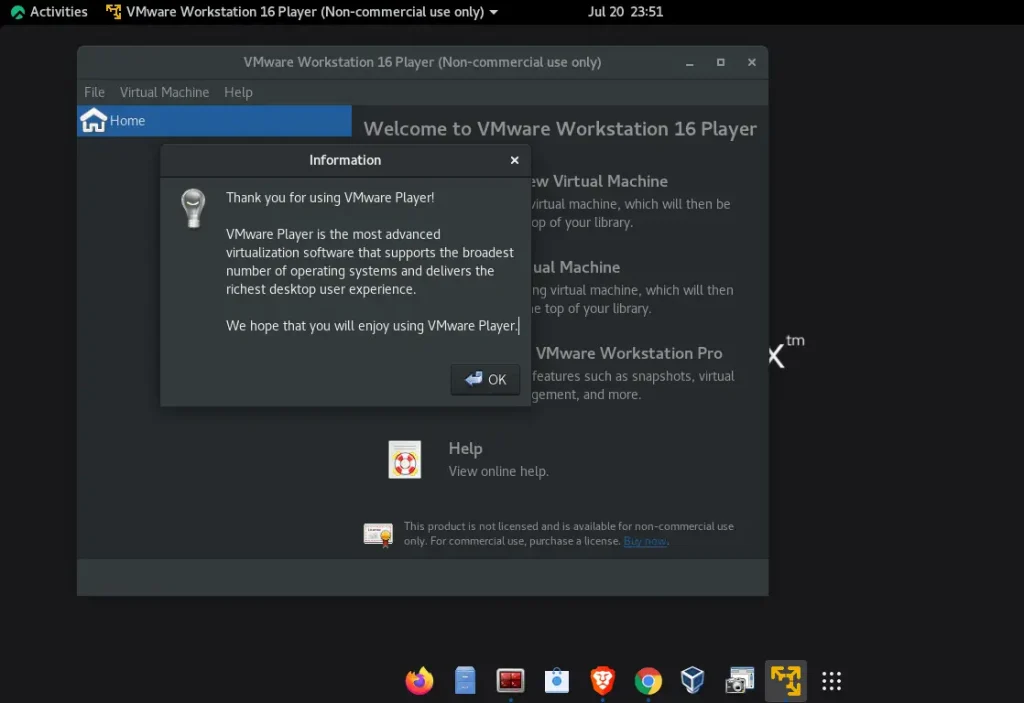Open VirtualBox from the dock
The image size is (1024, 703).
coord(692,681)
